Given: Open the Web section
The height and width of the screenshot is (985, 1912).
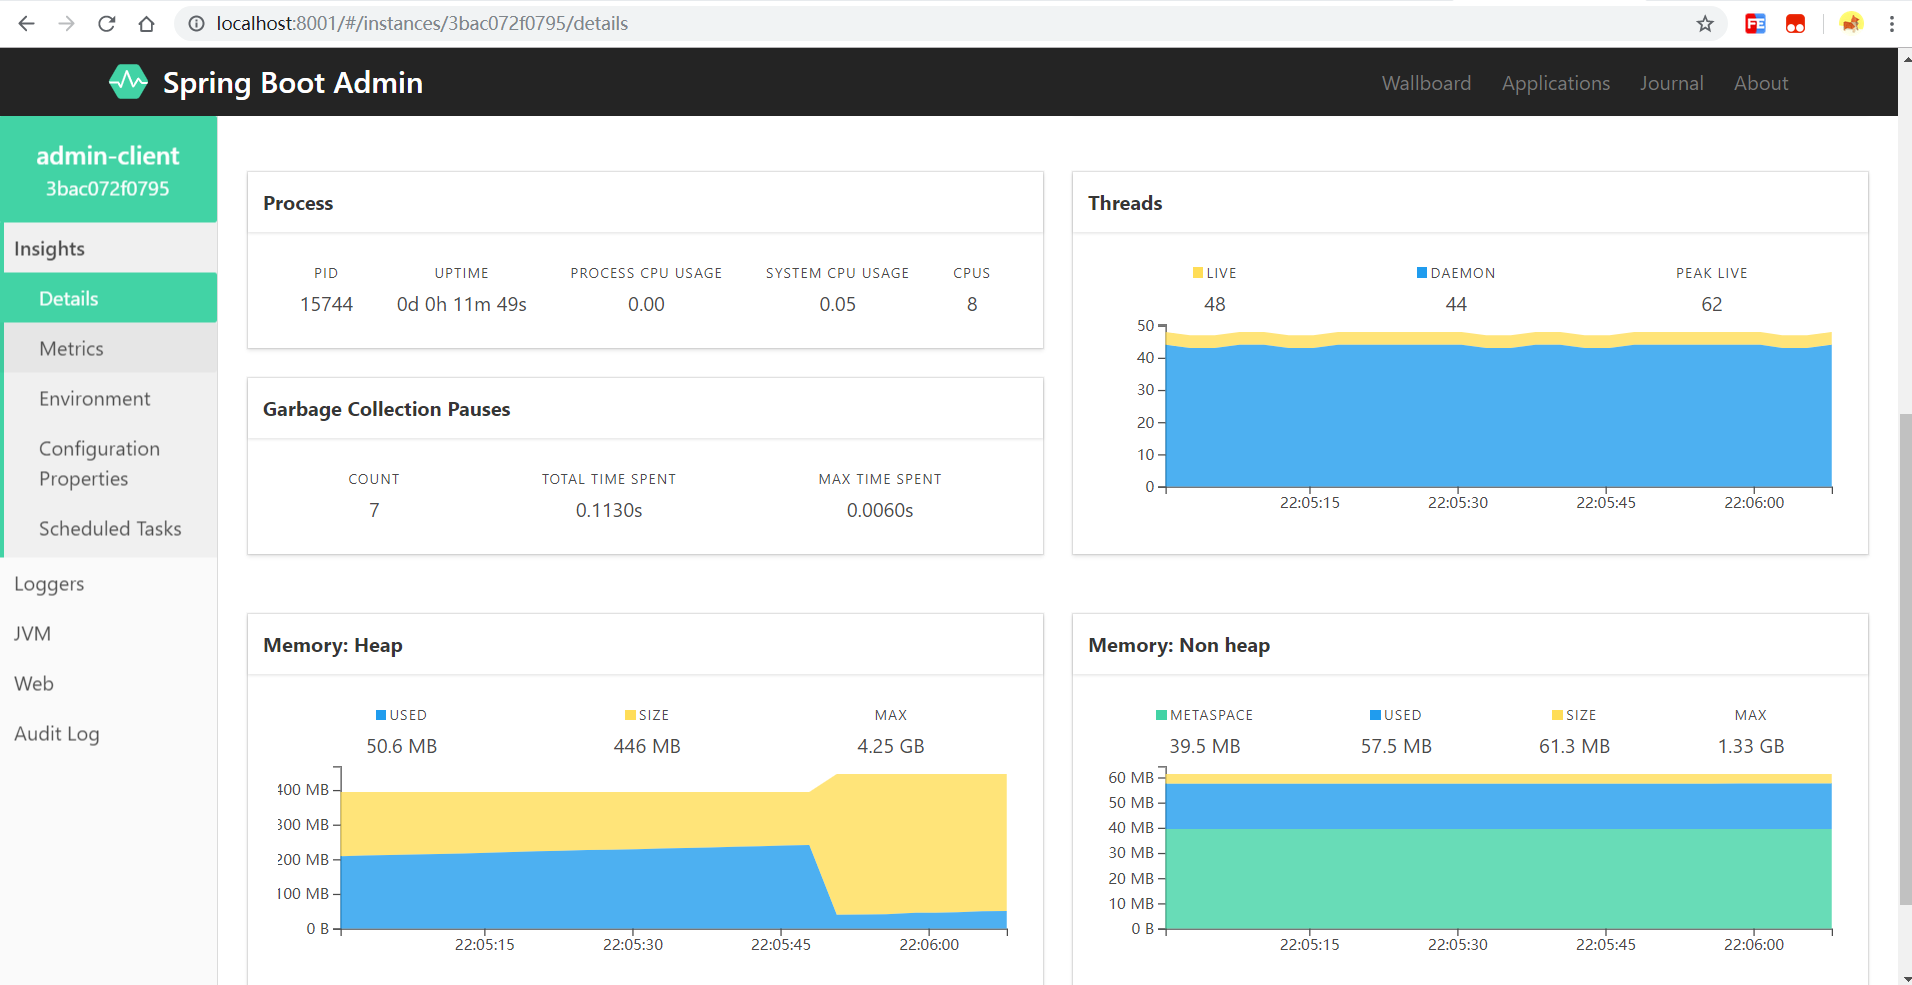Looking at the screenshot, I should tap(108, 683).
